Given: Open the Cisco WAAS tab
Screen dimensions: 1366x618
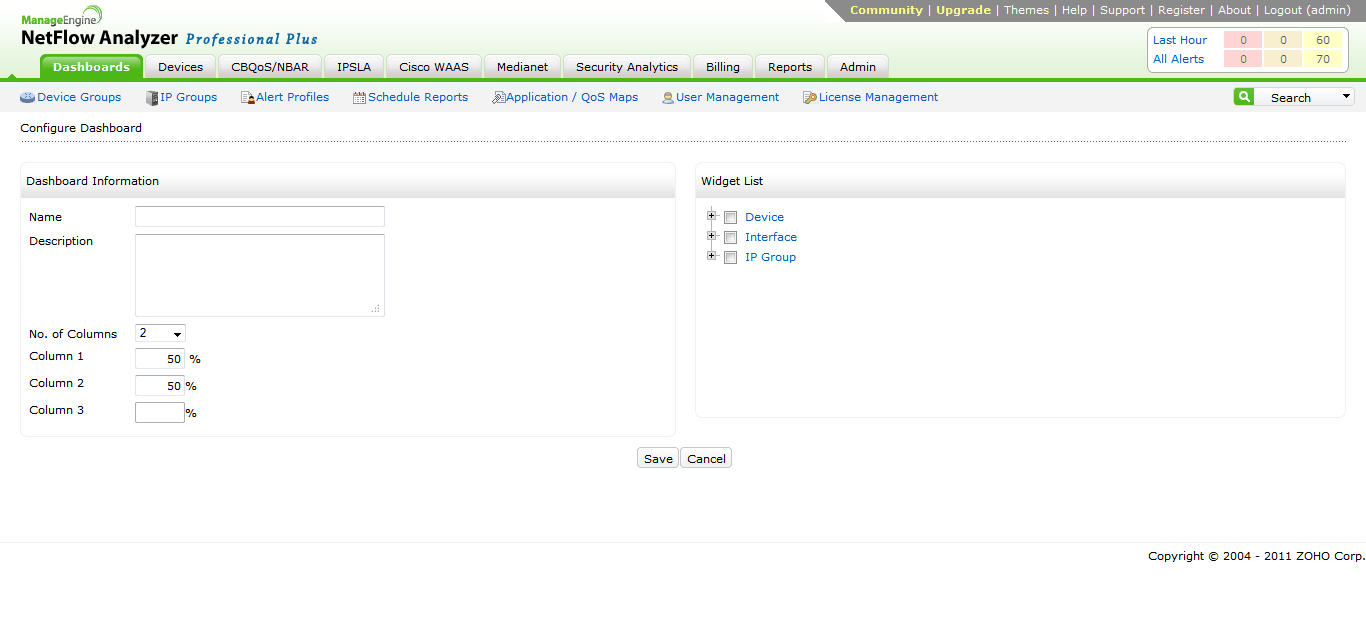Looking at the screenshot, I should pyautogui.click(x=434, y=67).
